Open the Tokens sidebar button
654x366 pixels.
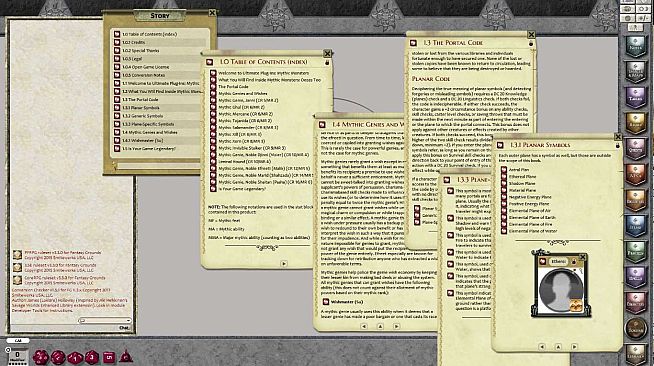636,327
